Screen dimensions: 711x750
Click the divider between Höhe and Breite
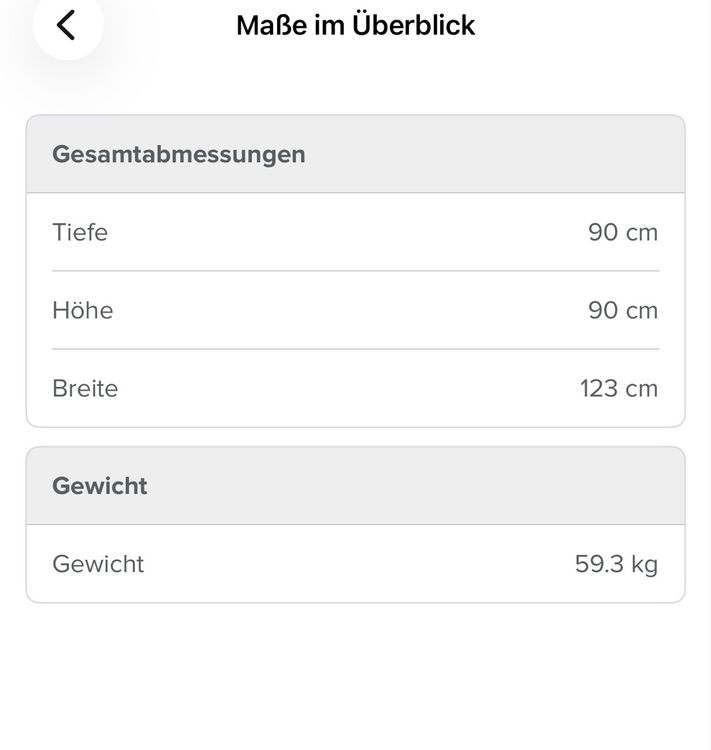click(356, 349)
